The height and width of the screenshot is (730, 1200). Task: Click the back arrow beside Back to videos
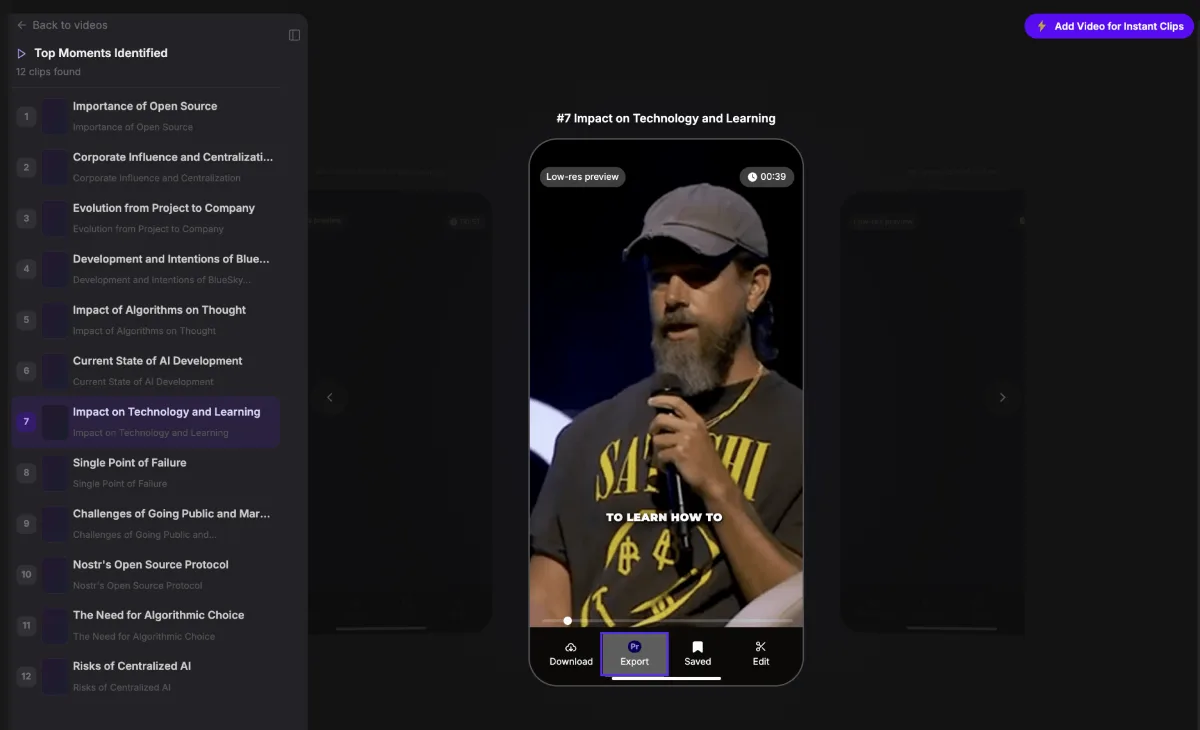(22, 25)
